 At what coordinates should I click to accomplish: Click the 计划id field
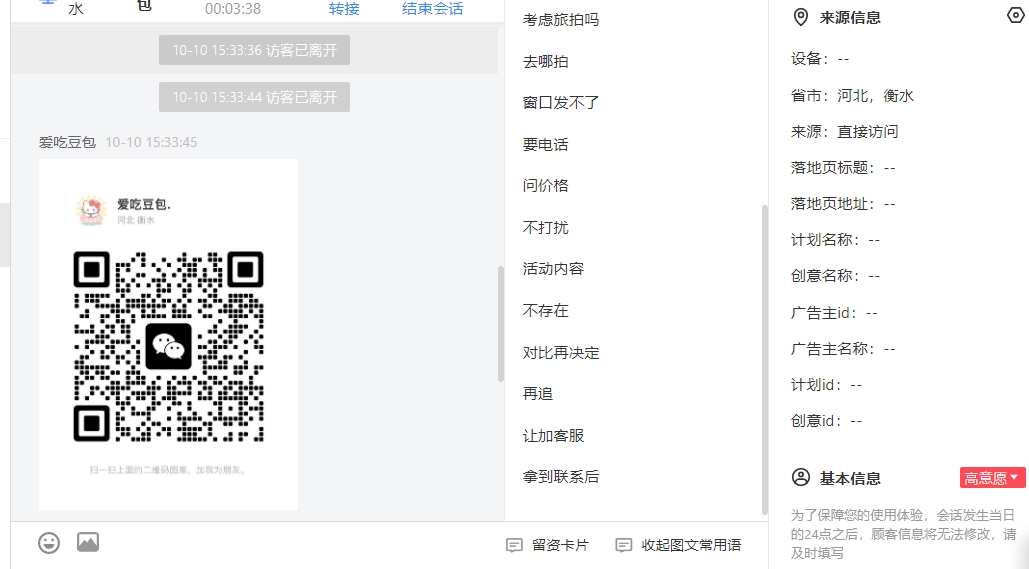coord(826,385)
